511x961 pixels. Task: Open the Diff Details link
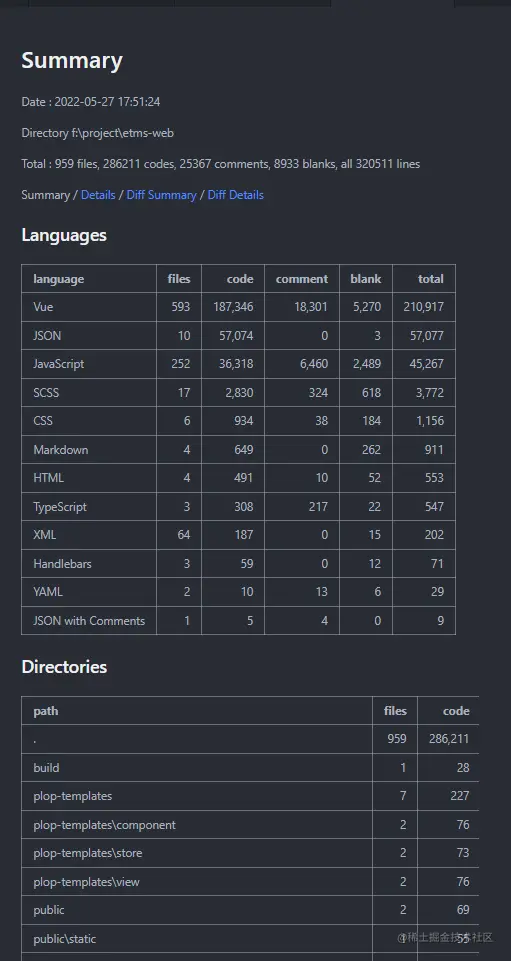[x=235, y=195]
